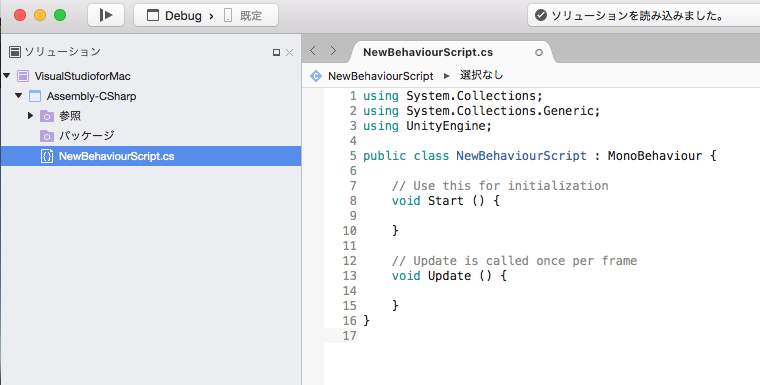This screenshot has width=760, height=385.
Task: Select NewBehaviourScript.cs in solution tree
Action: (x=151, y=156)
